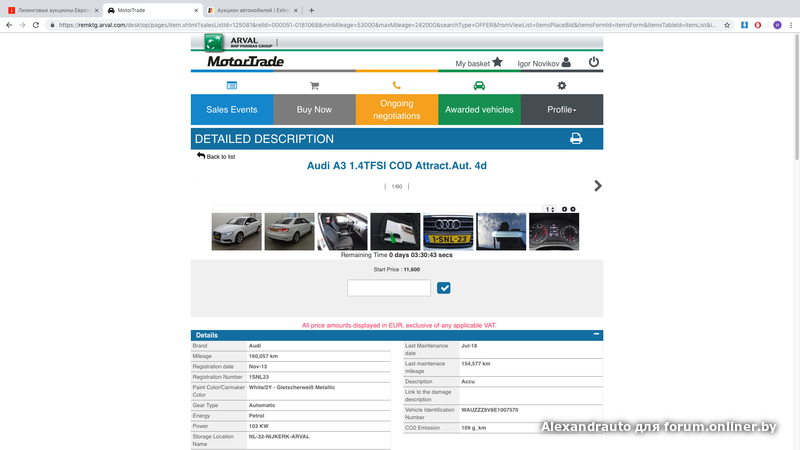The image size is (800, 450).
Task: Click the phone icon above Ongoing negotiations
Action: click(x=396, y=85)
